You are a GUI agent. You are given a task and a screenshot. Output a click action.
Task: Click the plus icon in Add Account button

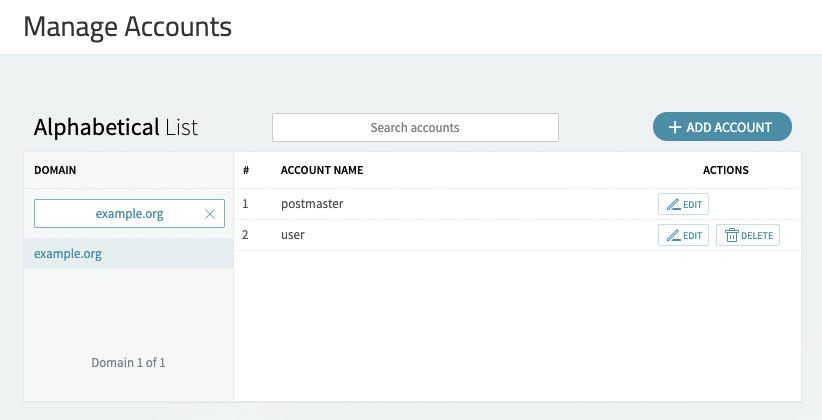(x=675, y=127)
